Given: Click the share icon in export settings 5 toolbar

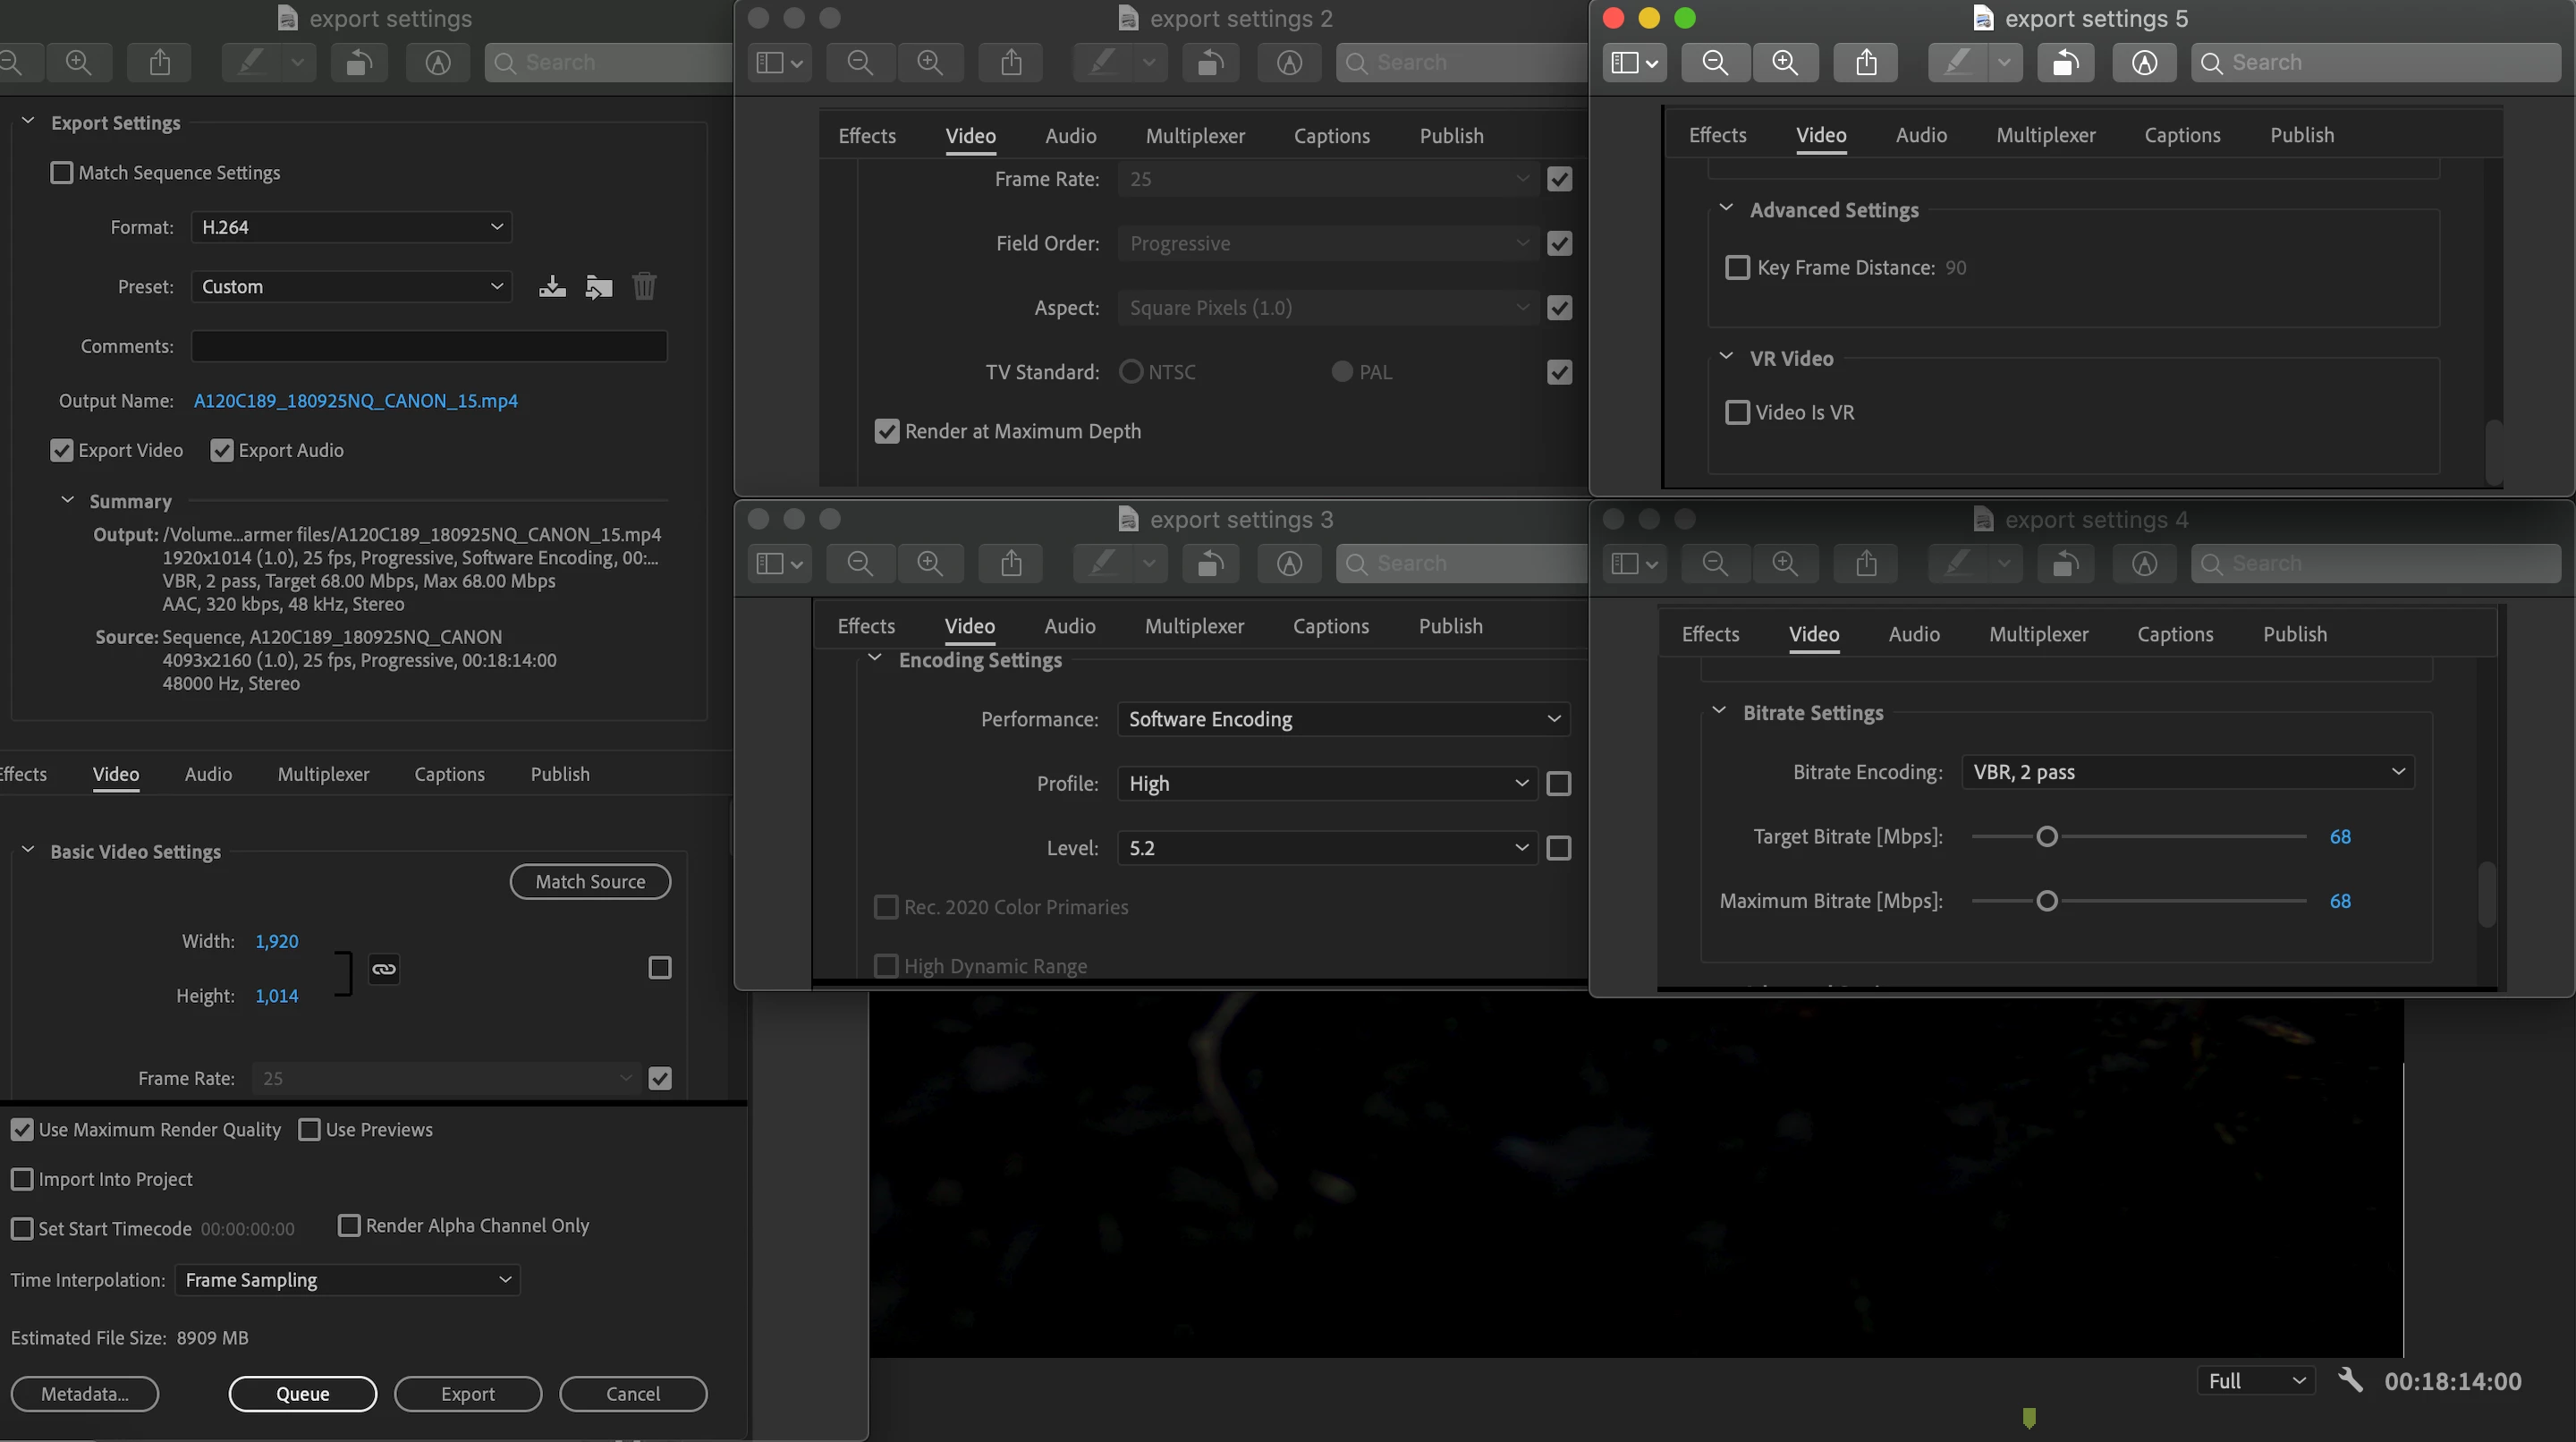Looking at the screenshot, I should coord(1866,63).
